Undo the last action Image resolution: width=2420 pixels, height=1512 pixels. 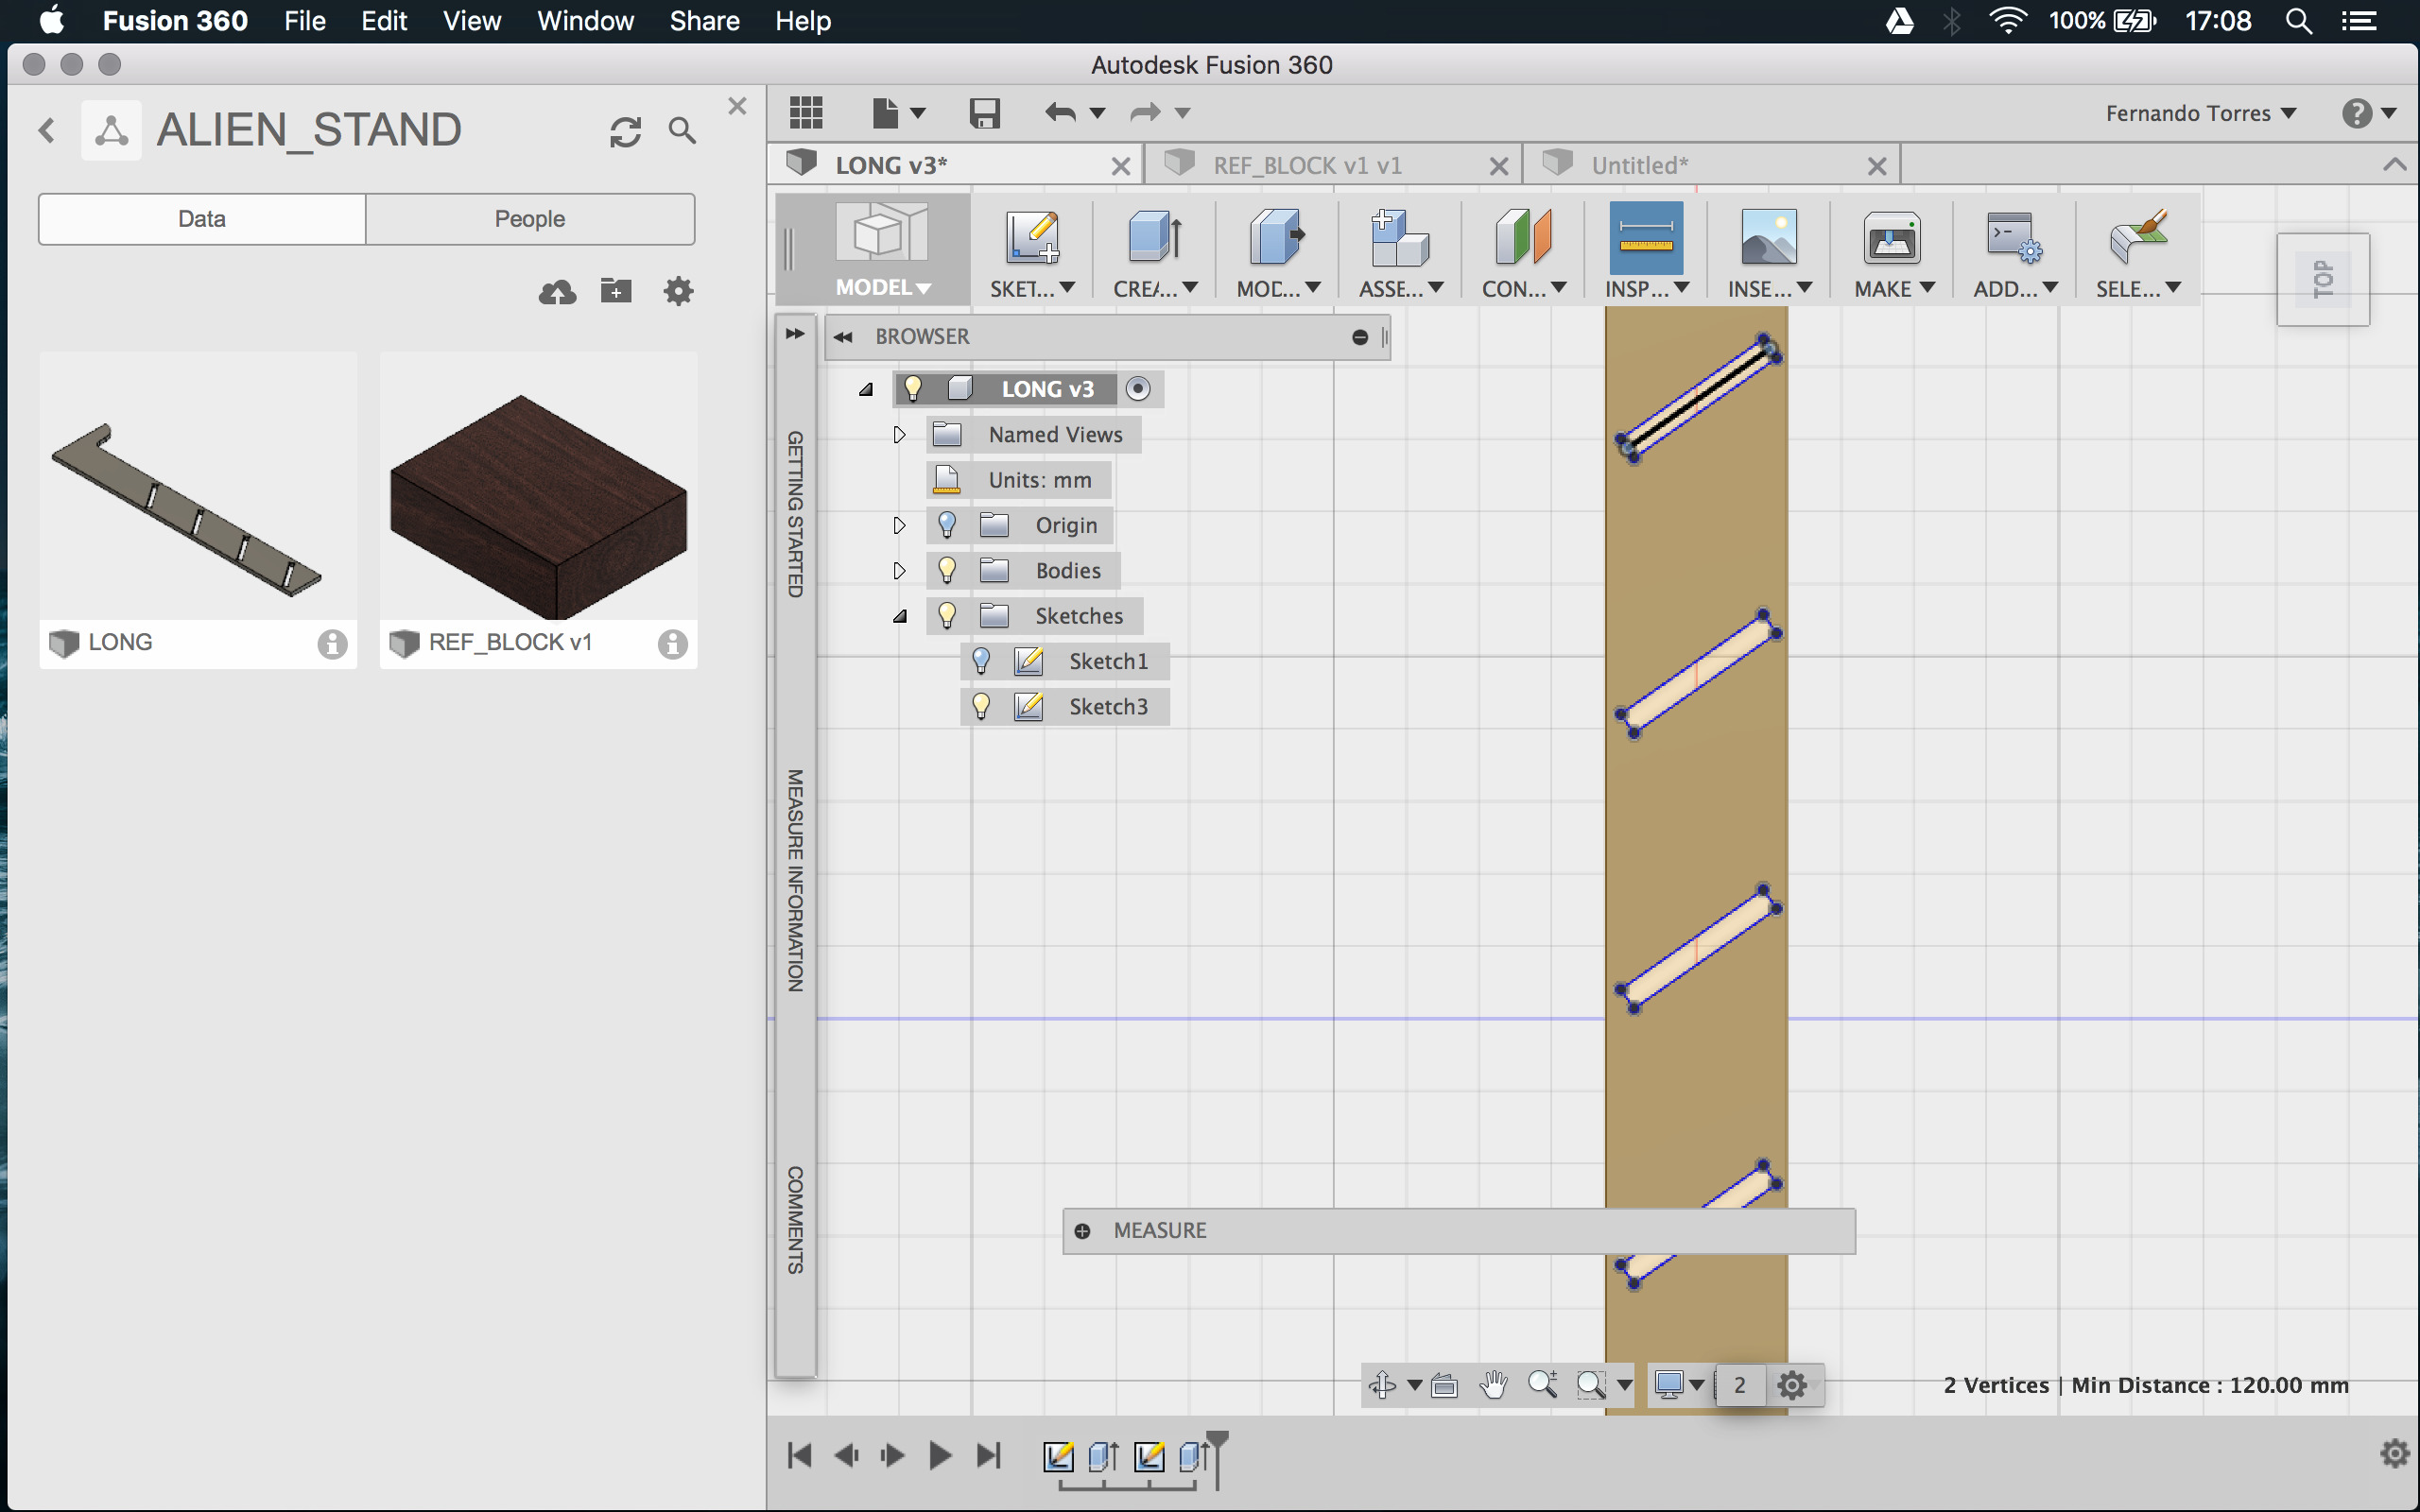(1060, 113)
